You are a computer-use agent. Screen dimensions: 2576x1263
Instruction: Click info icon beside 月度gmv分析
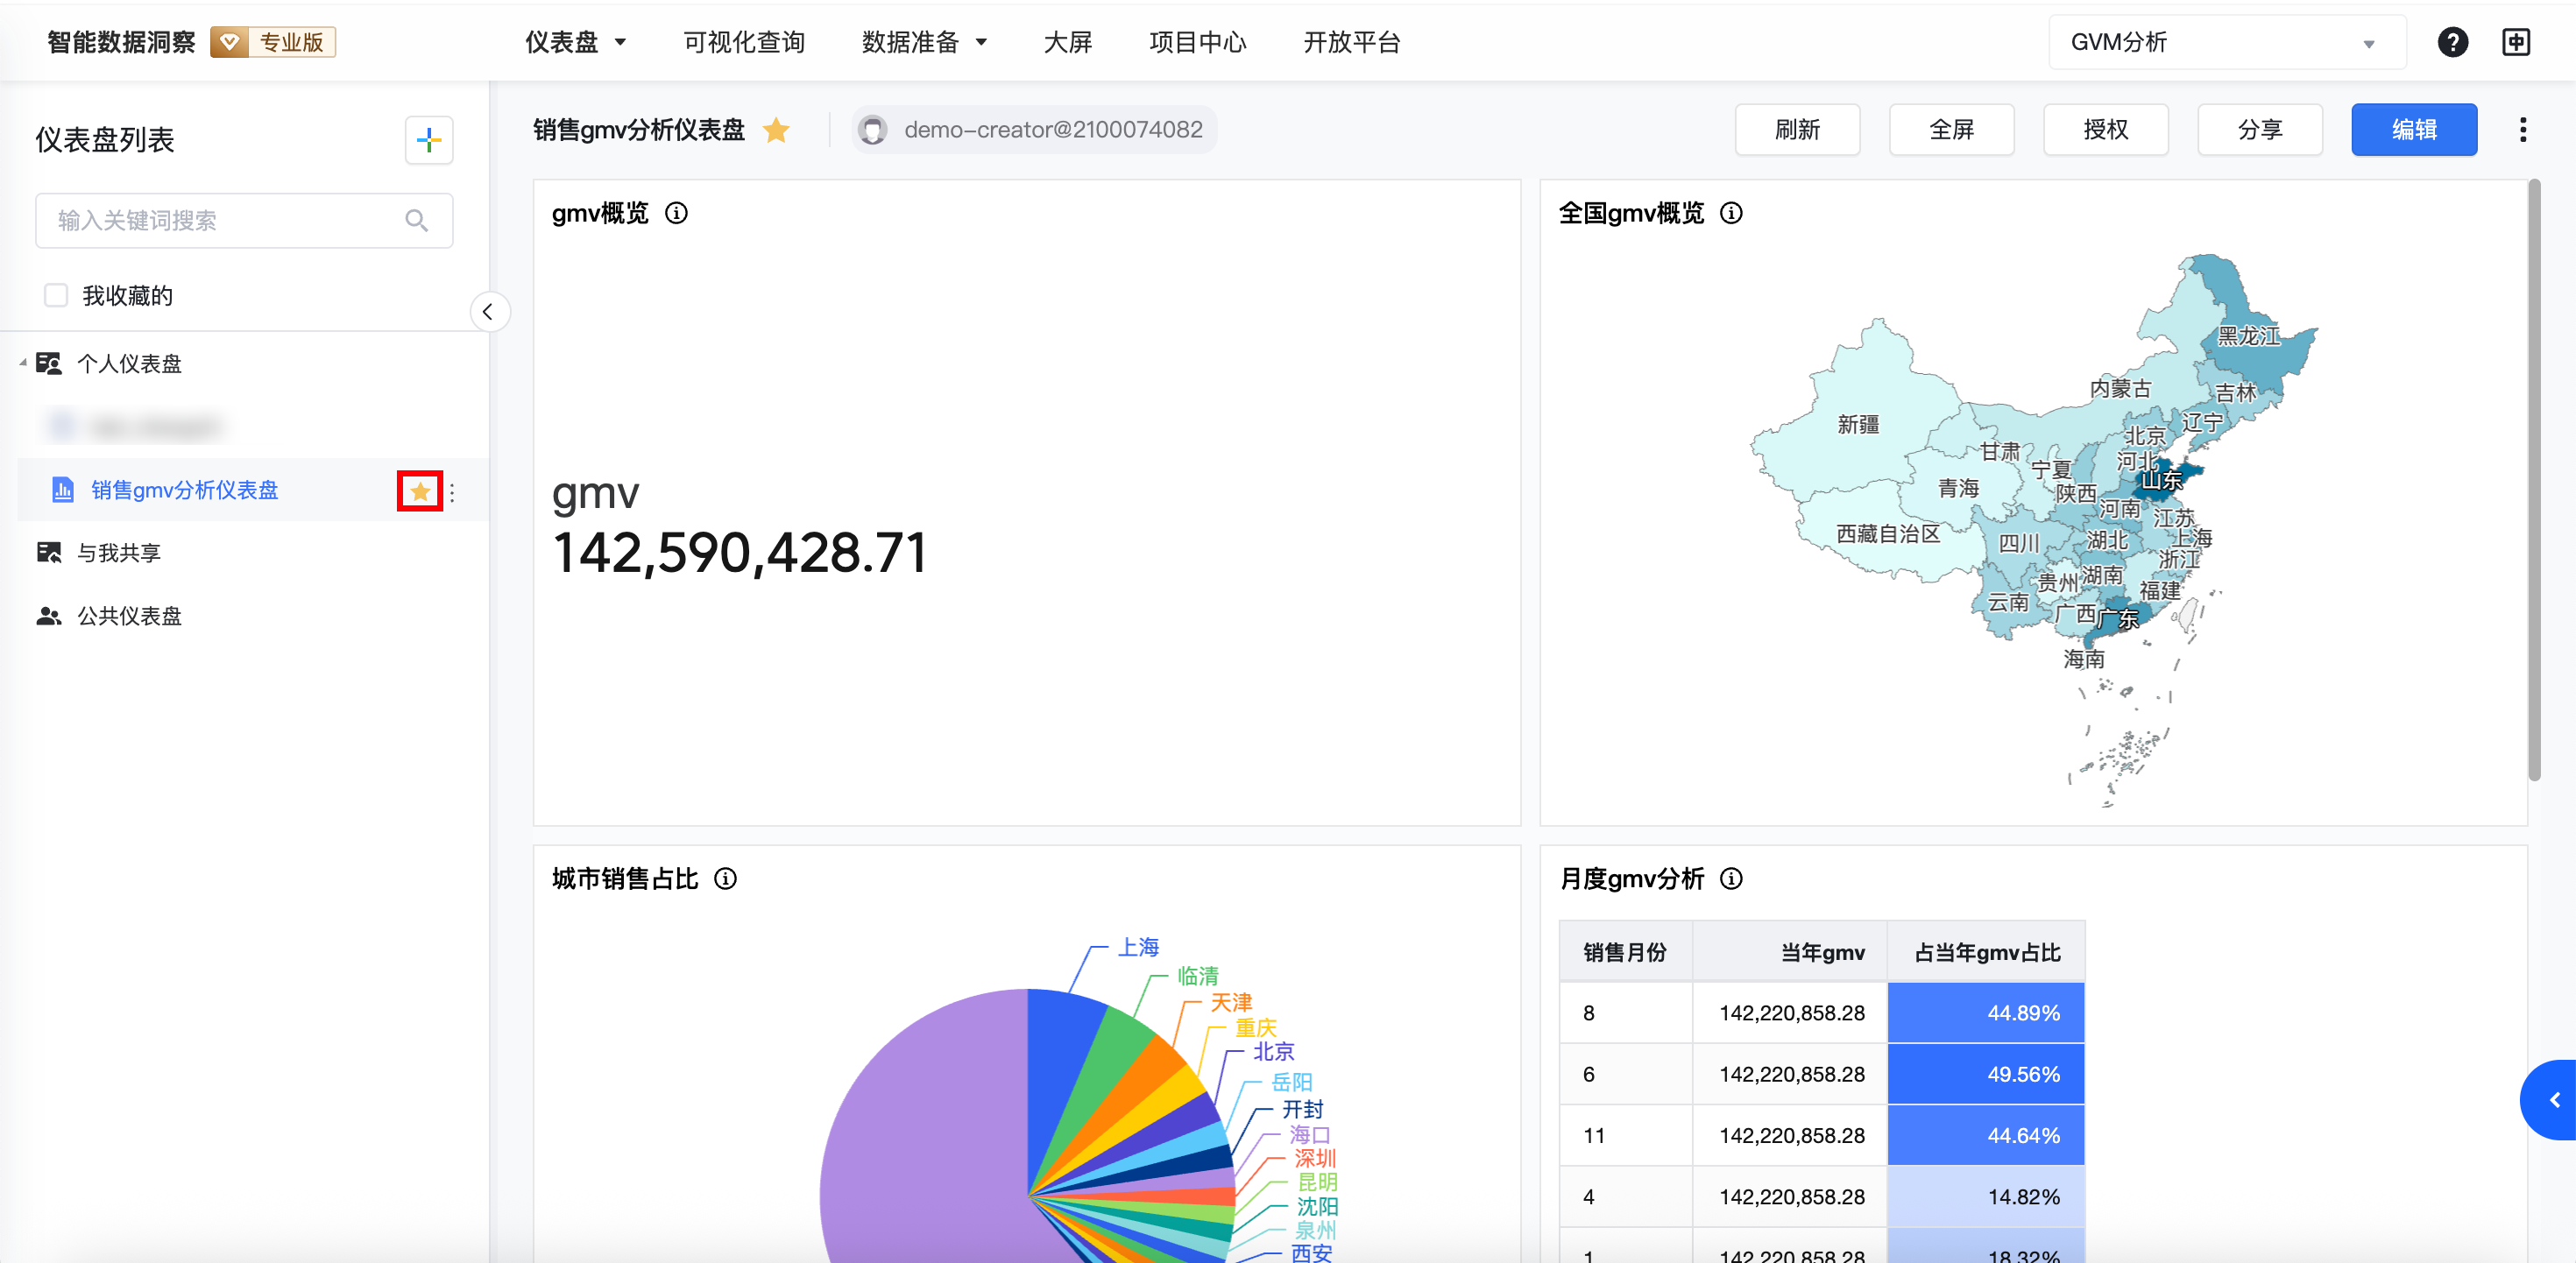point(1731,878)
